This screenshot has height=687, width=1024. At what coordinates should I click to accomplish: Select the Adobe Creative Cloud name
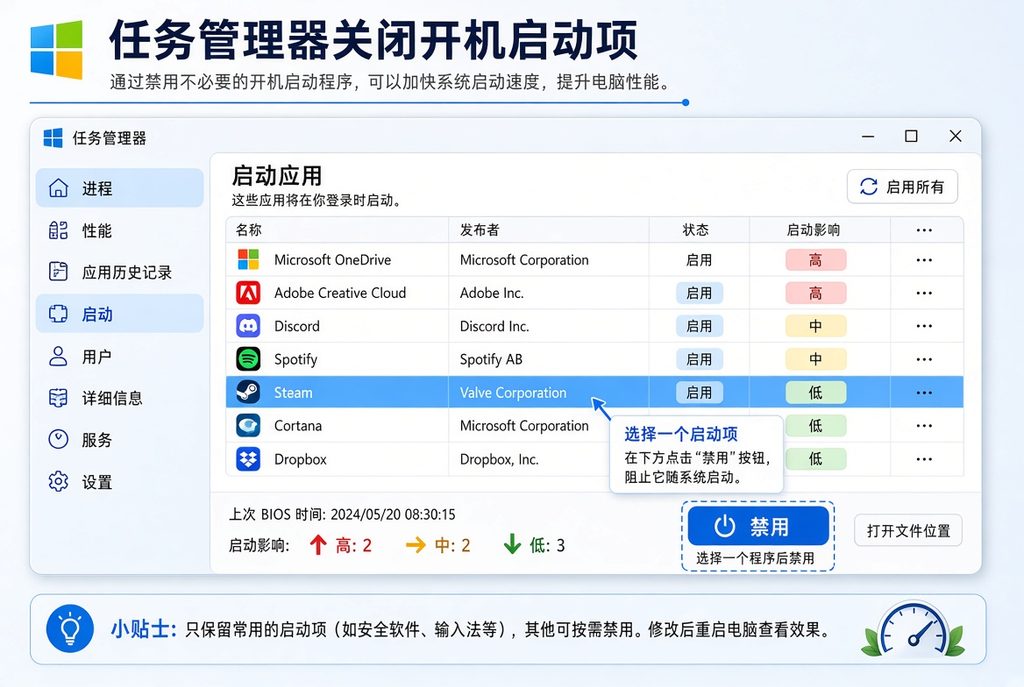(340, 293)
